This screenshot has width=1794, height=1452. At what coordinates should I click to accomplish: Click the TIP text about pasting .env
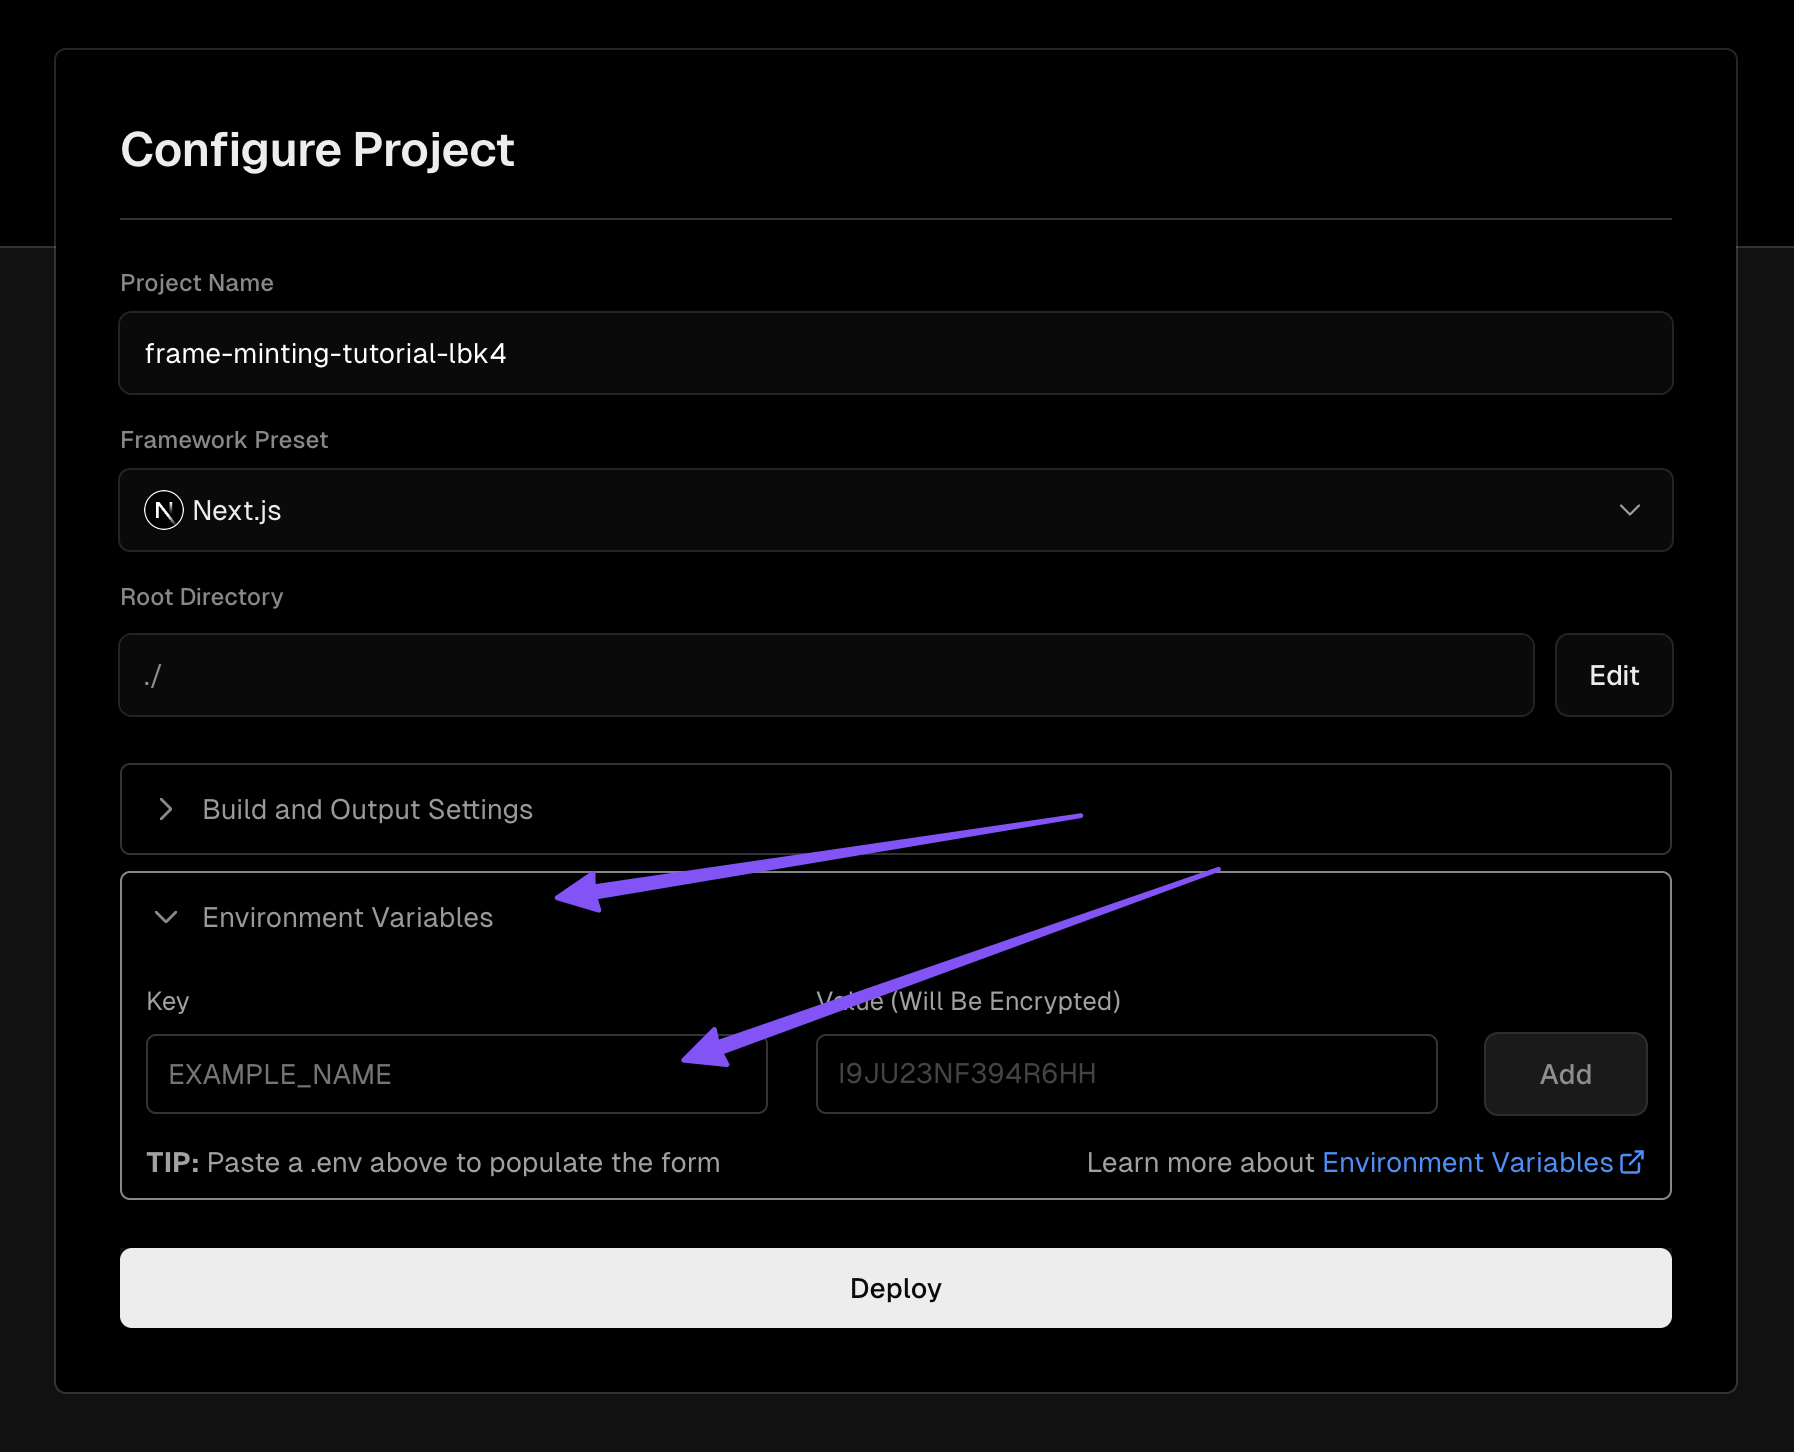point(433,1162)
